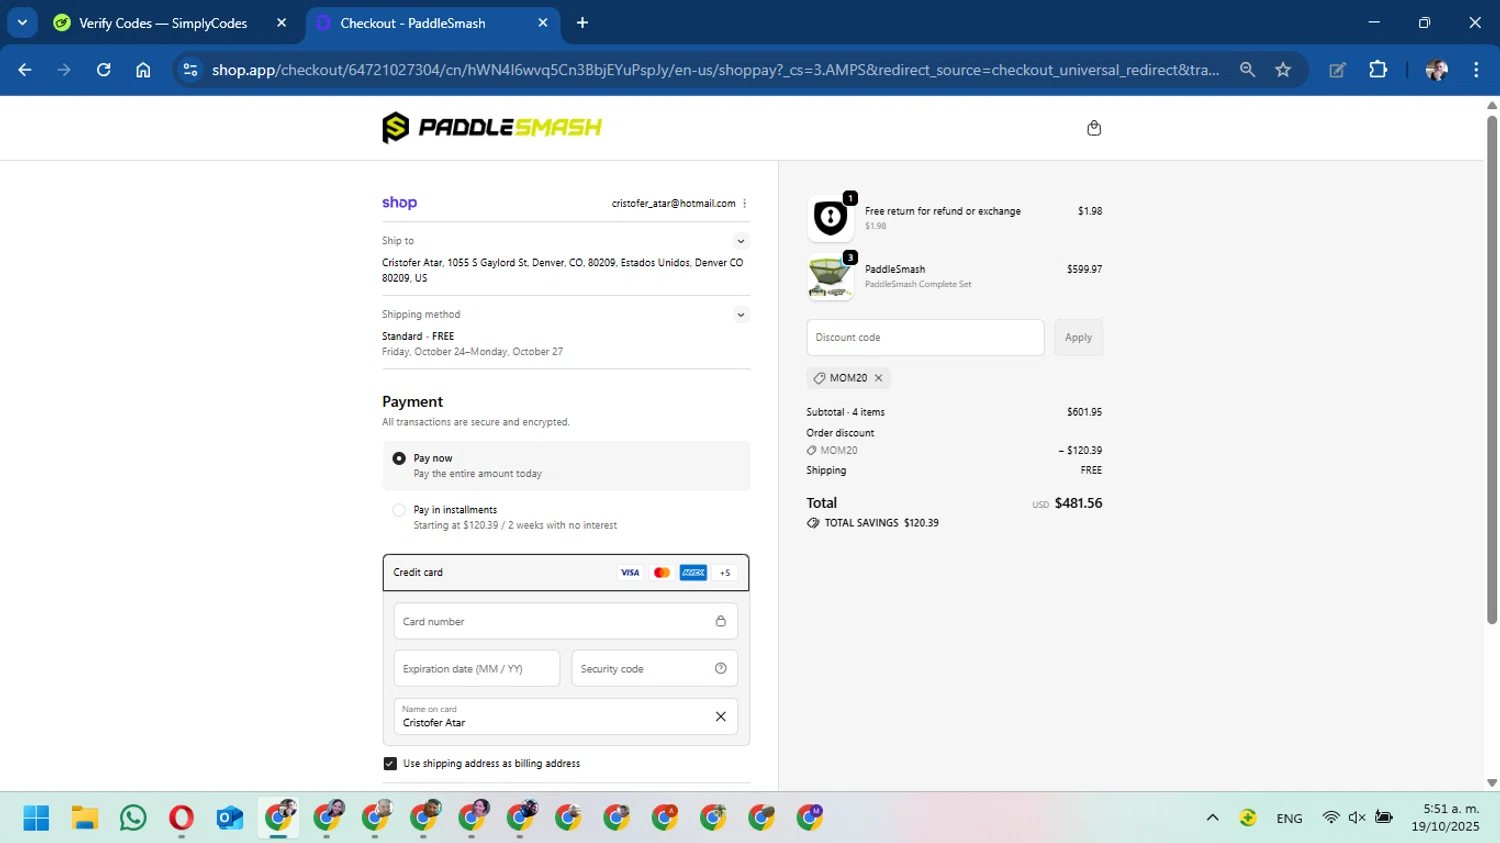The image size is (1500, 843).
Task: Click the TOTAL SAVINGS $120.39 line
Action: pyautogui.click(x=872, y=523)
